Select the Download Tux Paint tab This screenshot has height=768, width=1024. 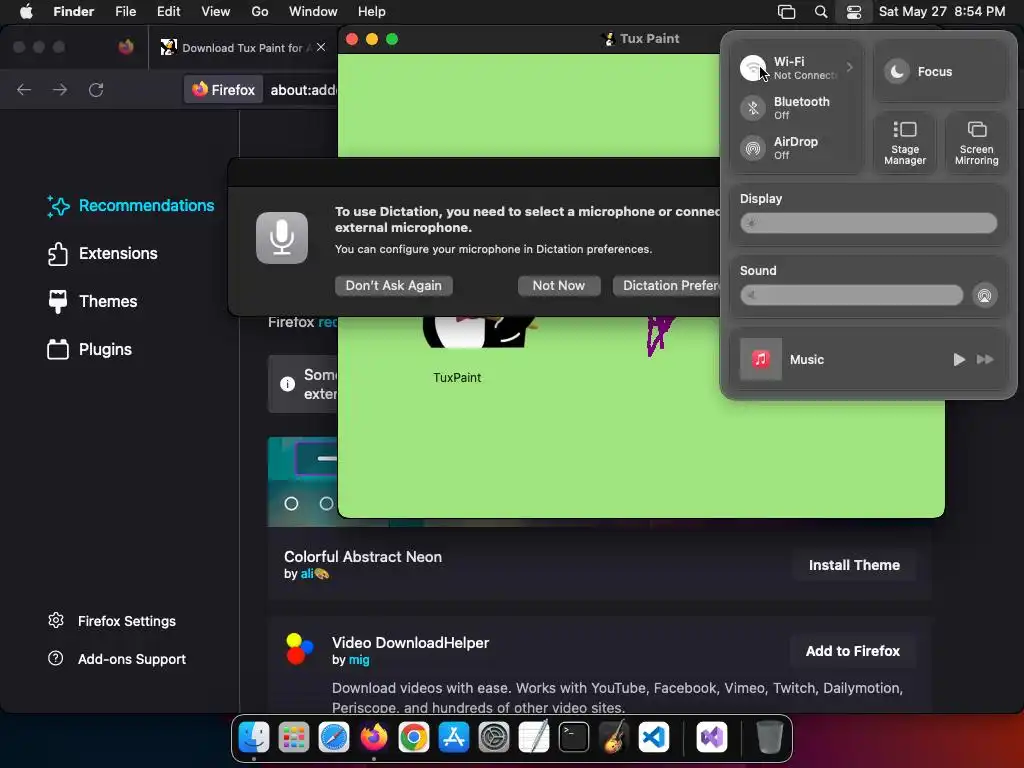coord(242,47)
